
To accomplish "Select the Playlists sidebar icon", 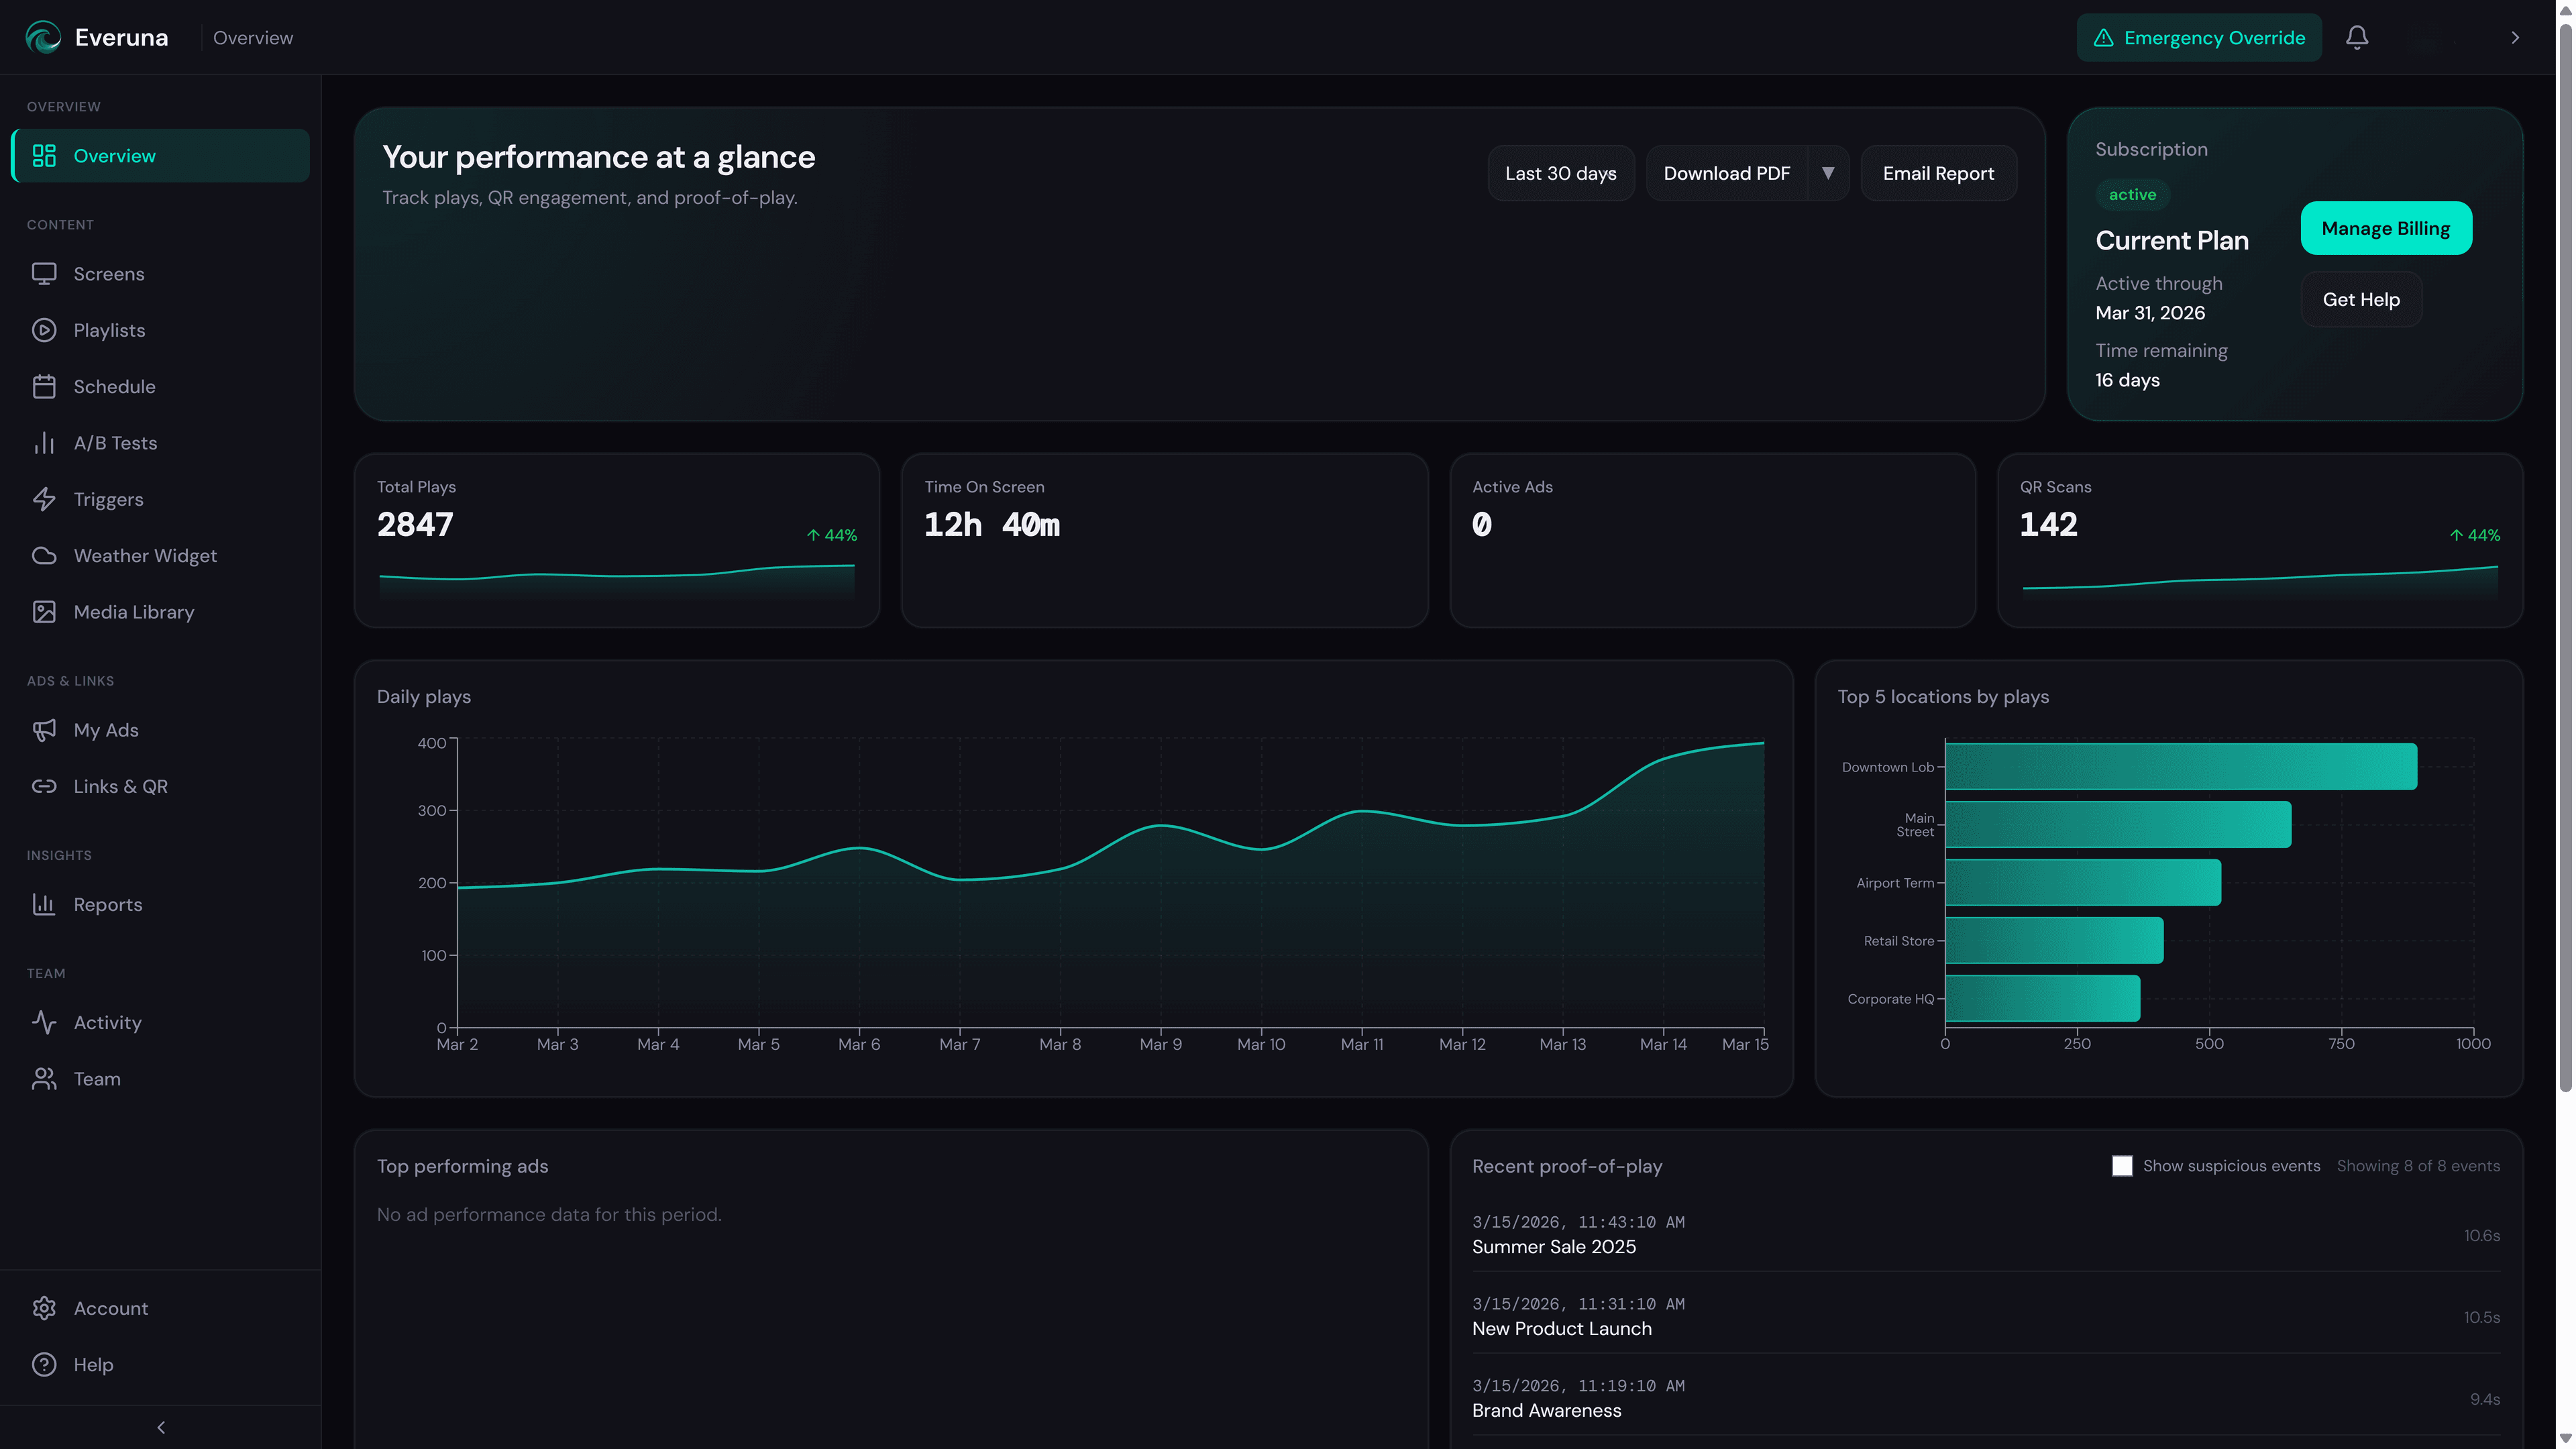I will (x=44, y=330).
